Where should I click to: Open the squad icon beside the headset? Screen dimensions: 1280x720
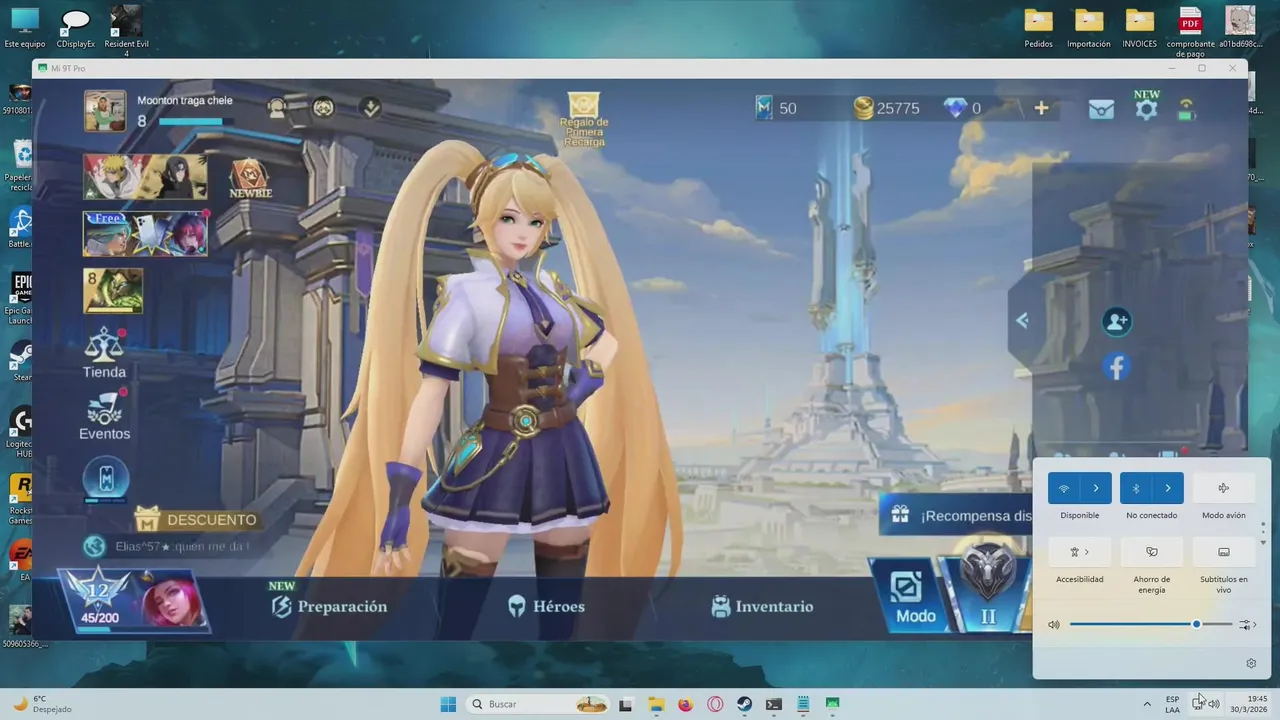coord(323,108)
